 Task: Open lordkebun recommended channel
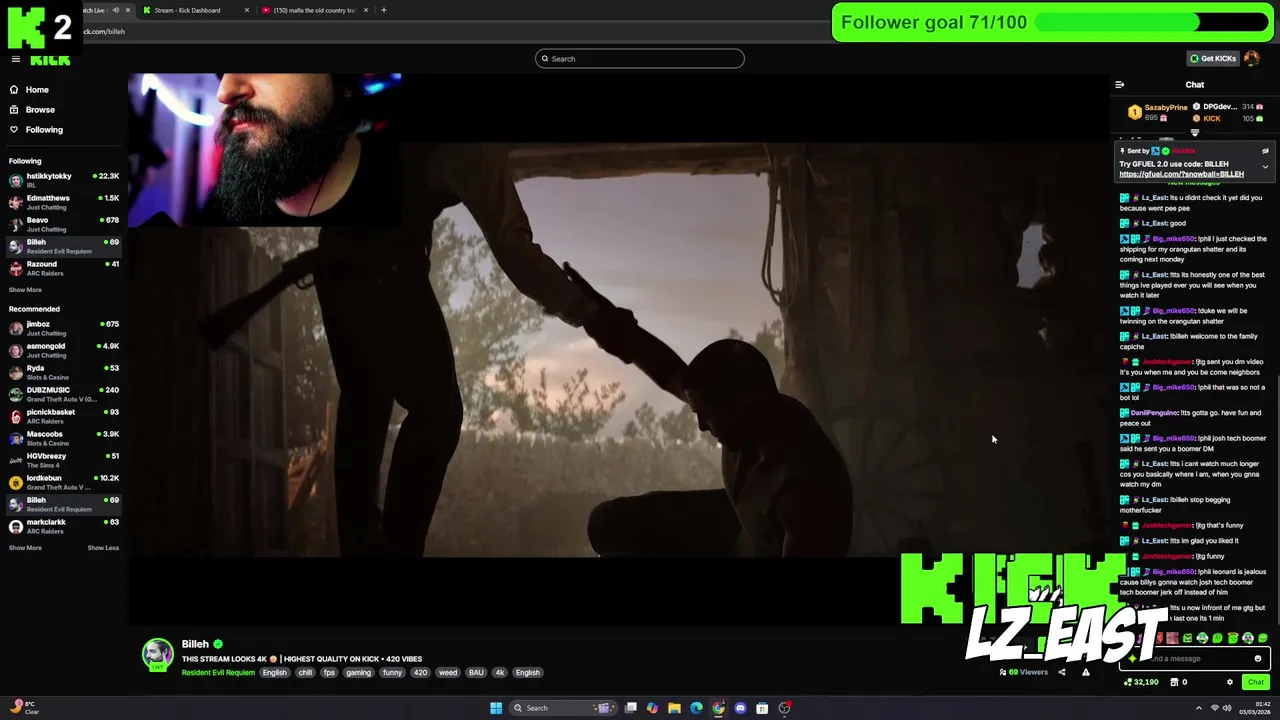(x=63, y=482)
